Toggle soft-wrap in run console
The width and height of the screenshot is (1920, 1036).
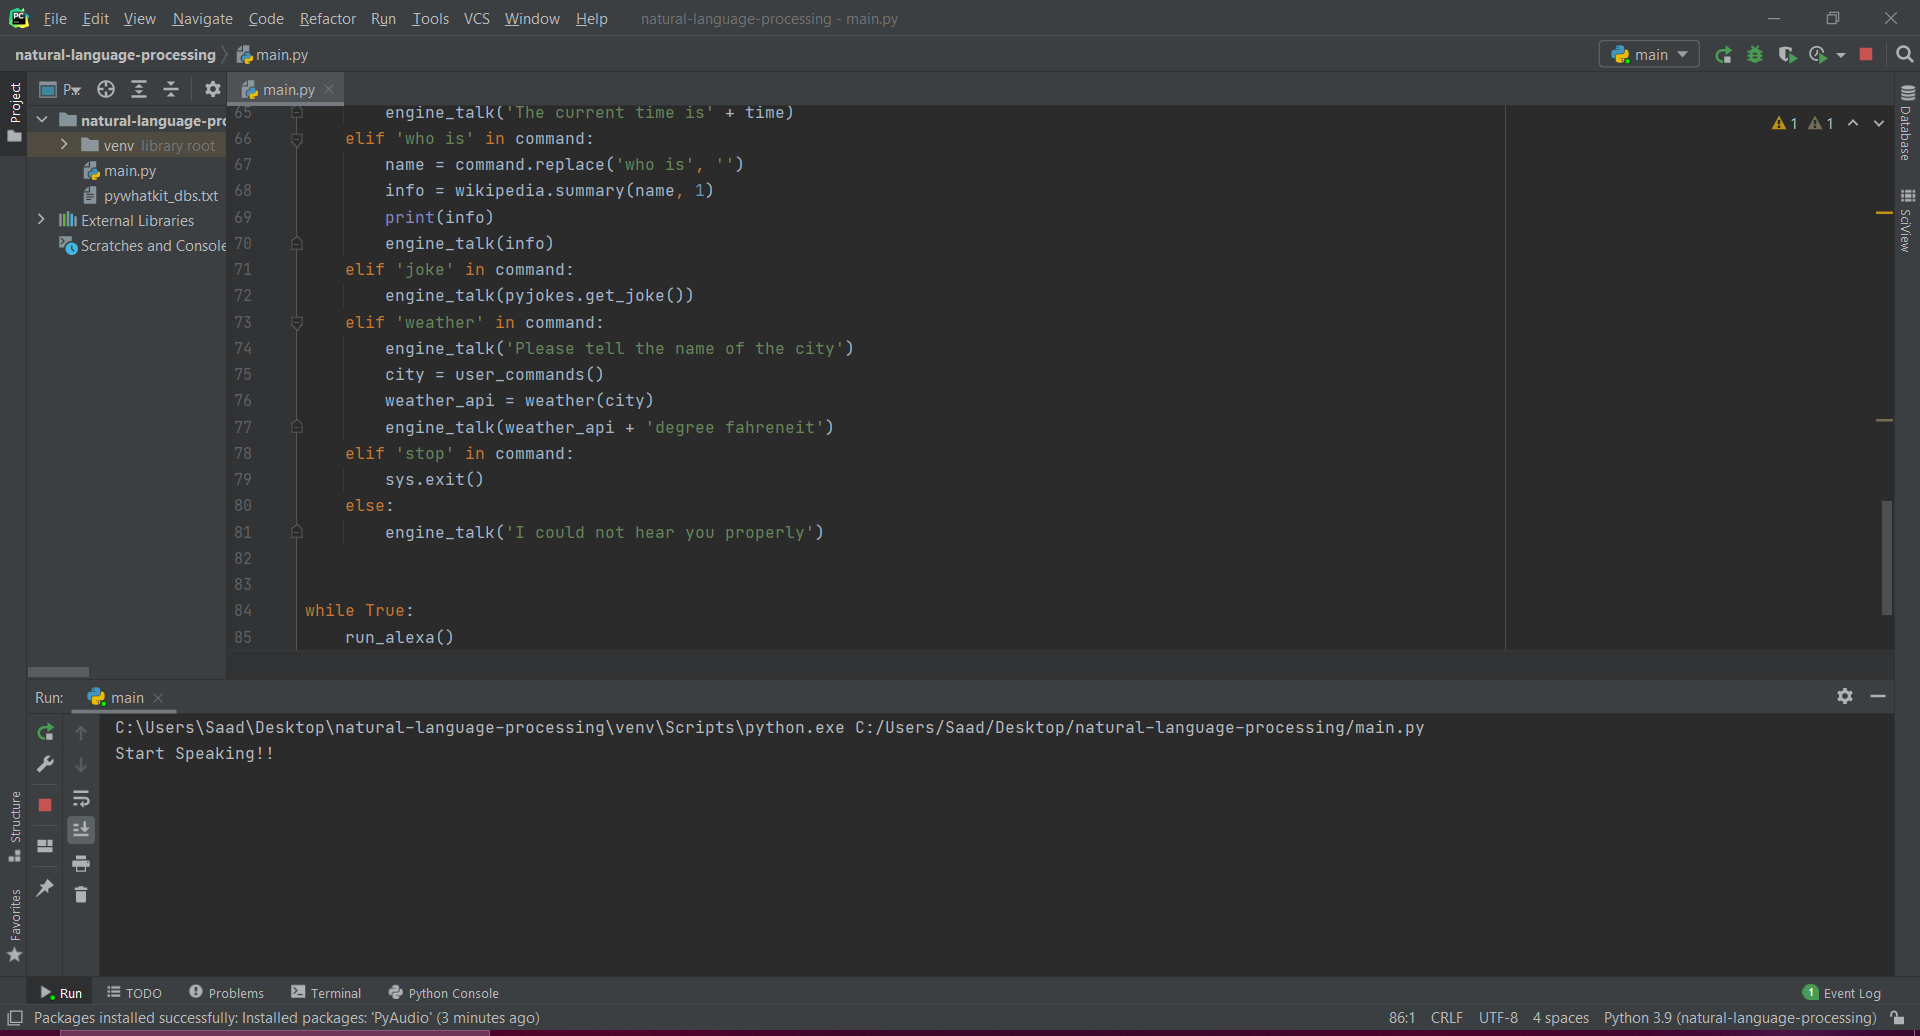point(81,799)
